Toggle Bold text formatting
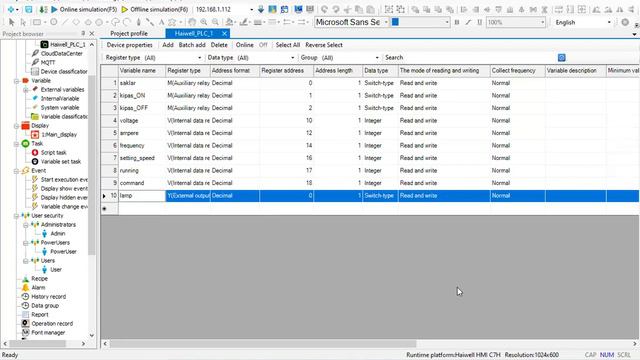The image size is (640, 360). pyautogui.click(x=457, y=22)
